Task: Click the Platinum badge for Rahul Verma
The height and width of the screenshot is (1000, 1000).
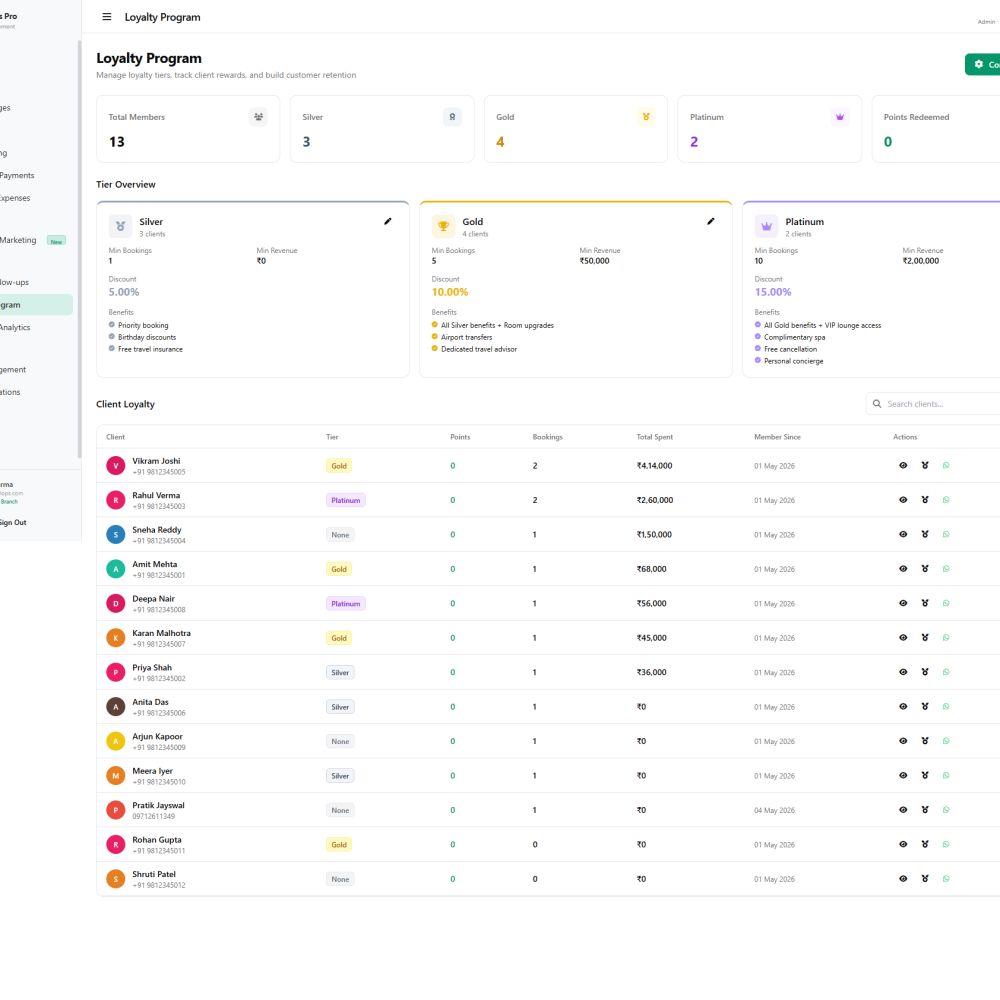Action: (346, 501)
